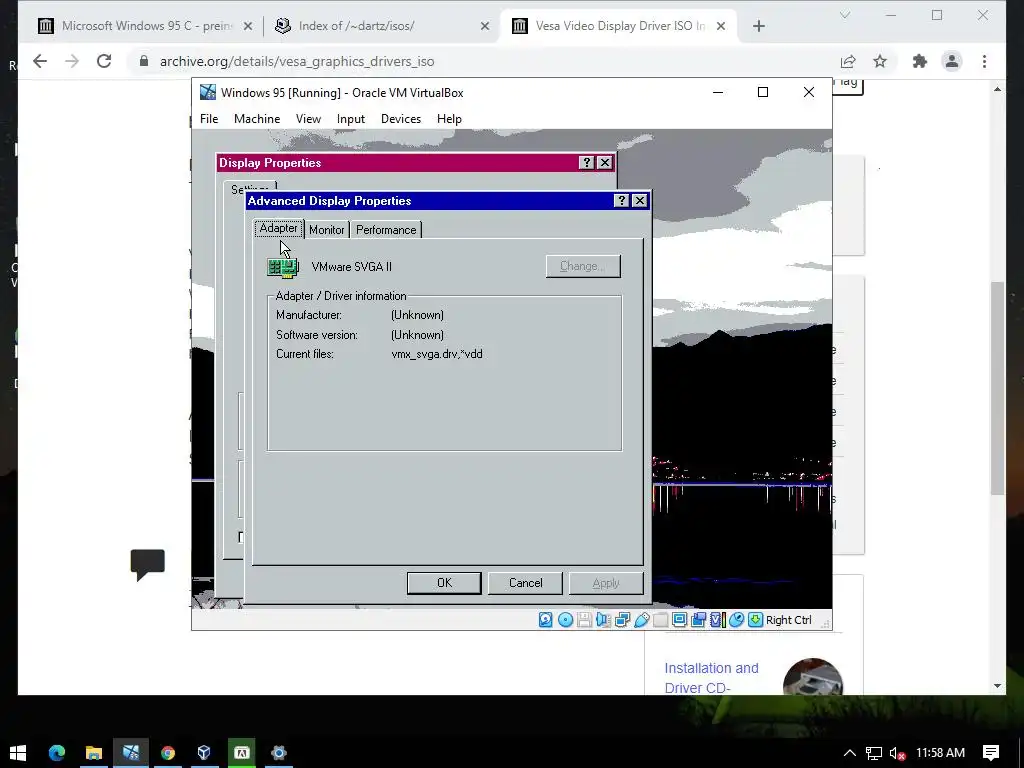The image size is (1024, 768).
Task: Switch to the Adapter tab
Action: point(279,228)
